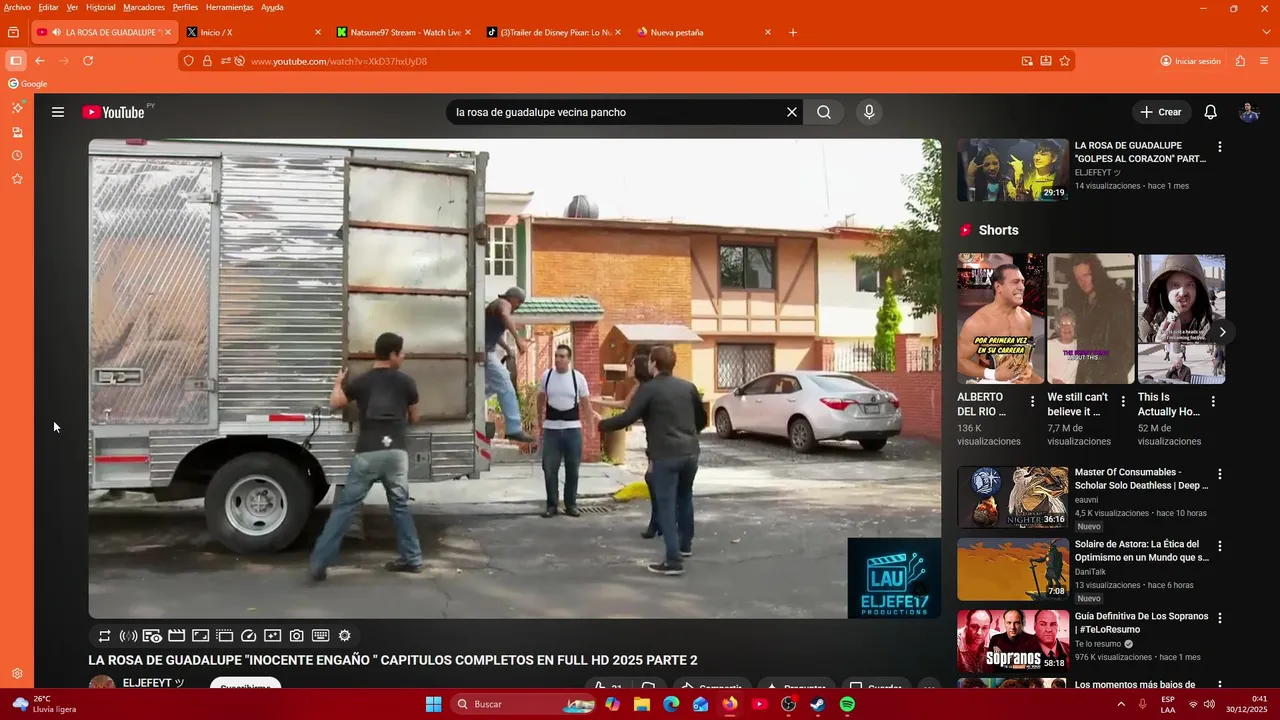Screen dimensions: 1280x720
Task: Open enhancer settings gear under video
Action: pyautogui.click(x=345, y=636)
